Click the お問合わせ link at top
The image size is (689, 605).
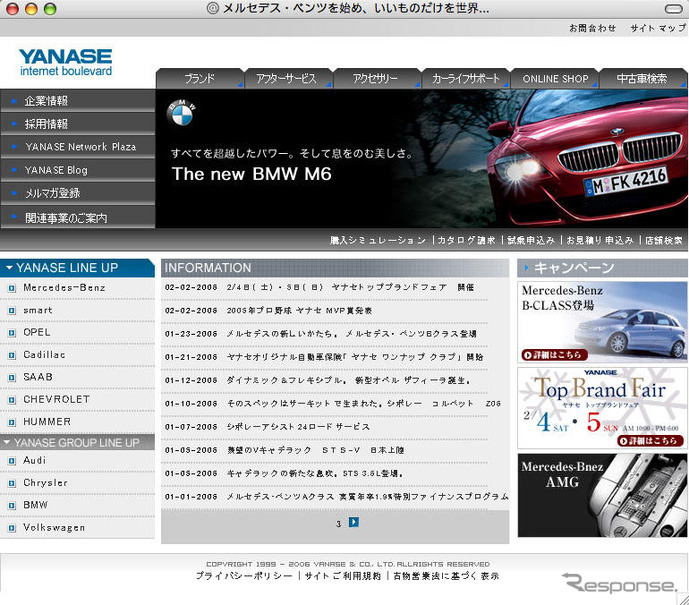pyautogui.click(x=592, y=28)
